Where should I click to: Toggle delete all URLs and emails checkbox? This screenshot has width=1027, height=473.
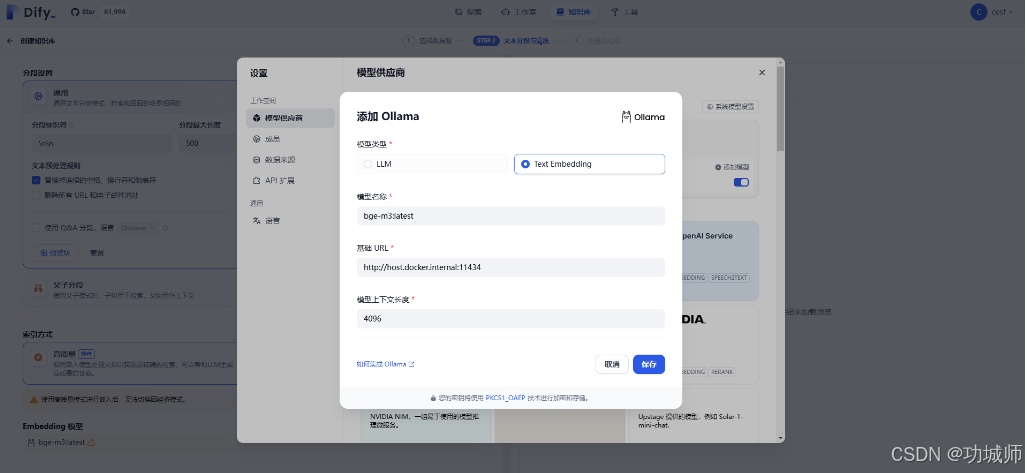(36, 195)
